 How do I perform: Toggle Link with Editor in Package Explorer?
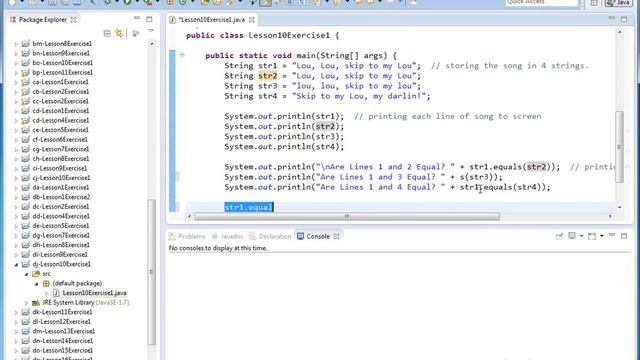pyautogui.click(x=119, y=33)
